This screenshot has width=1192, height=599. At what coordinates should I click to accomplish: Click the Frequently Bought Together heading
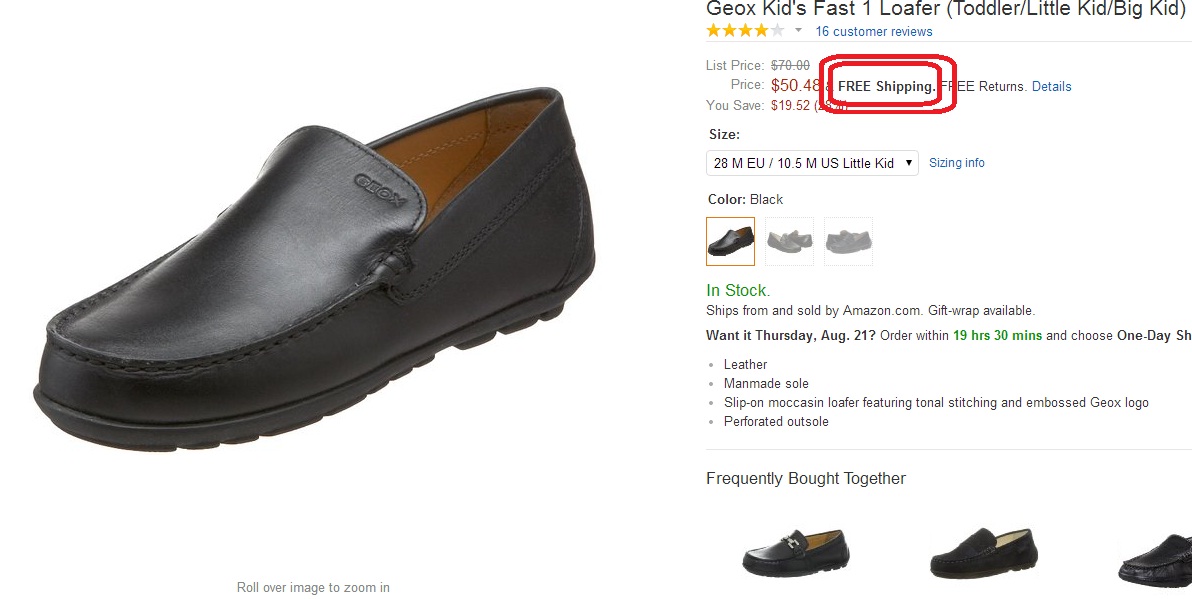pyautogui.click(x=806, y=479)
